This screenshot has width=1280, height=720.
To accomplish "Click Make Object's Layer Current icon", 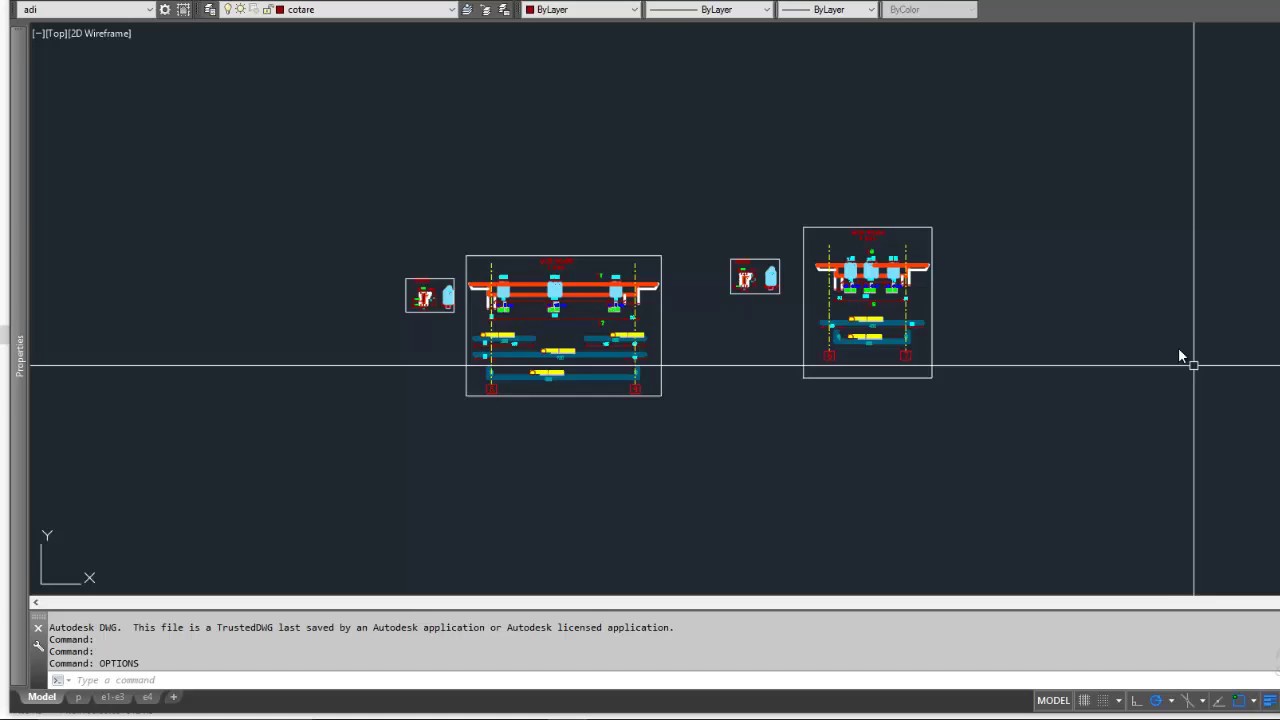I will 467,9.
